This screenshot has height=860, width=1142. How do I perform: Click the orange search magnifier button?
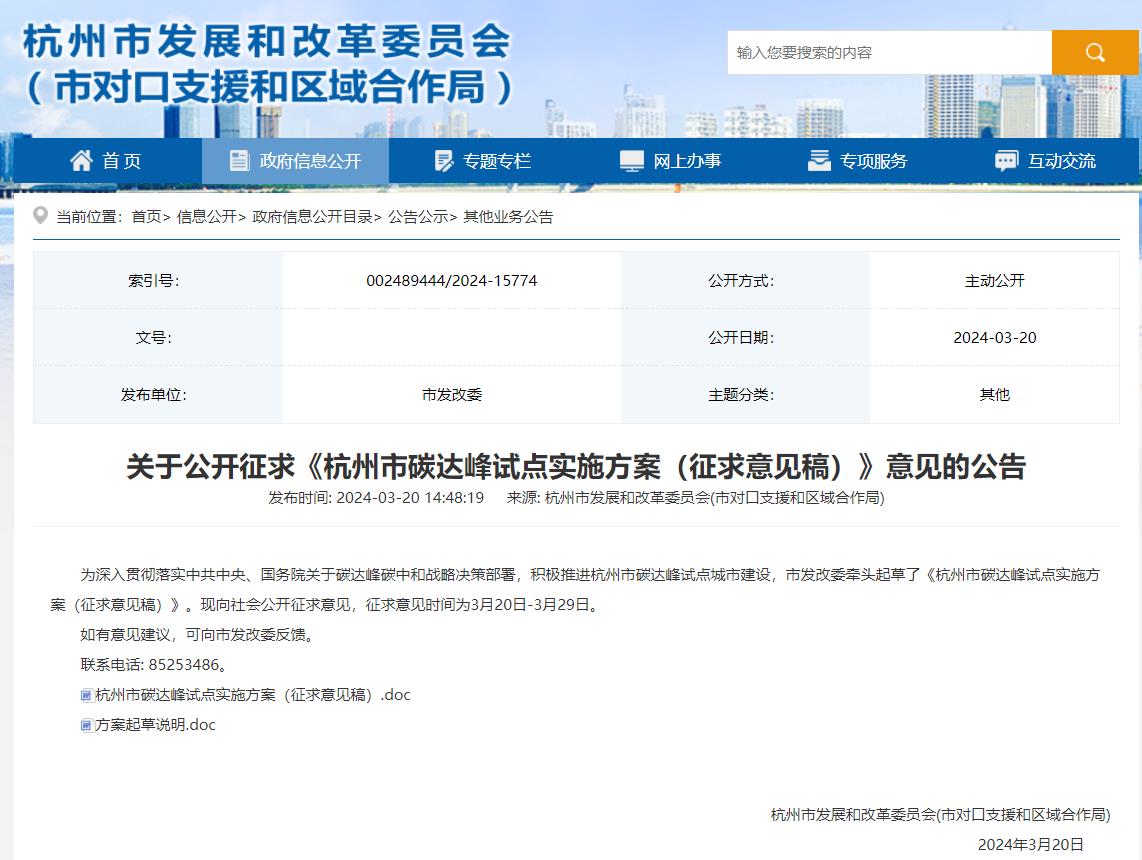[x=1095, y=52]
